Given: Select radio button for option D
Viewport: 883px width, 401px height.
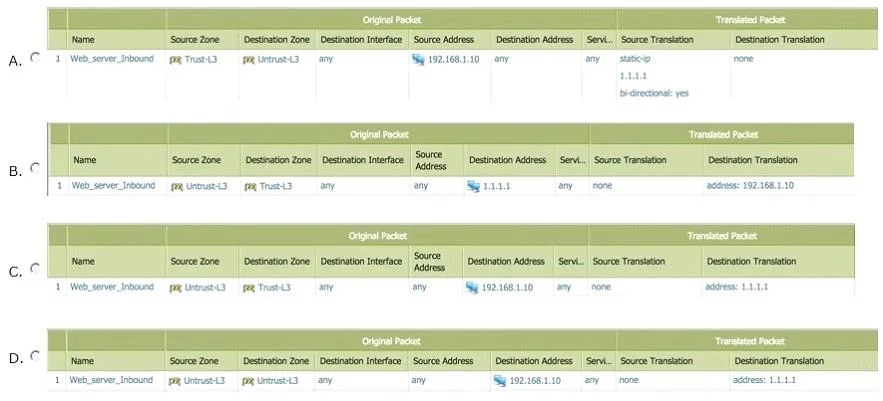Looking at the screenshot, I should point(35,355).
